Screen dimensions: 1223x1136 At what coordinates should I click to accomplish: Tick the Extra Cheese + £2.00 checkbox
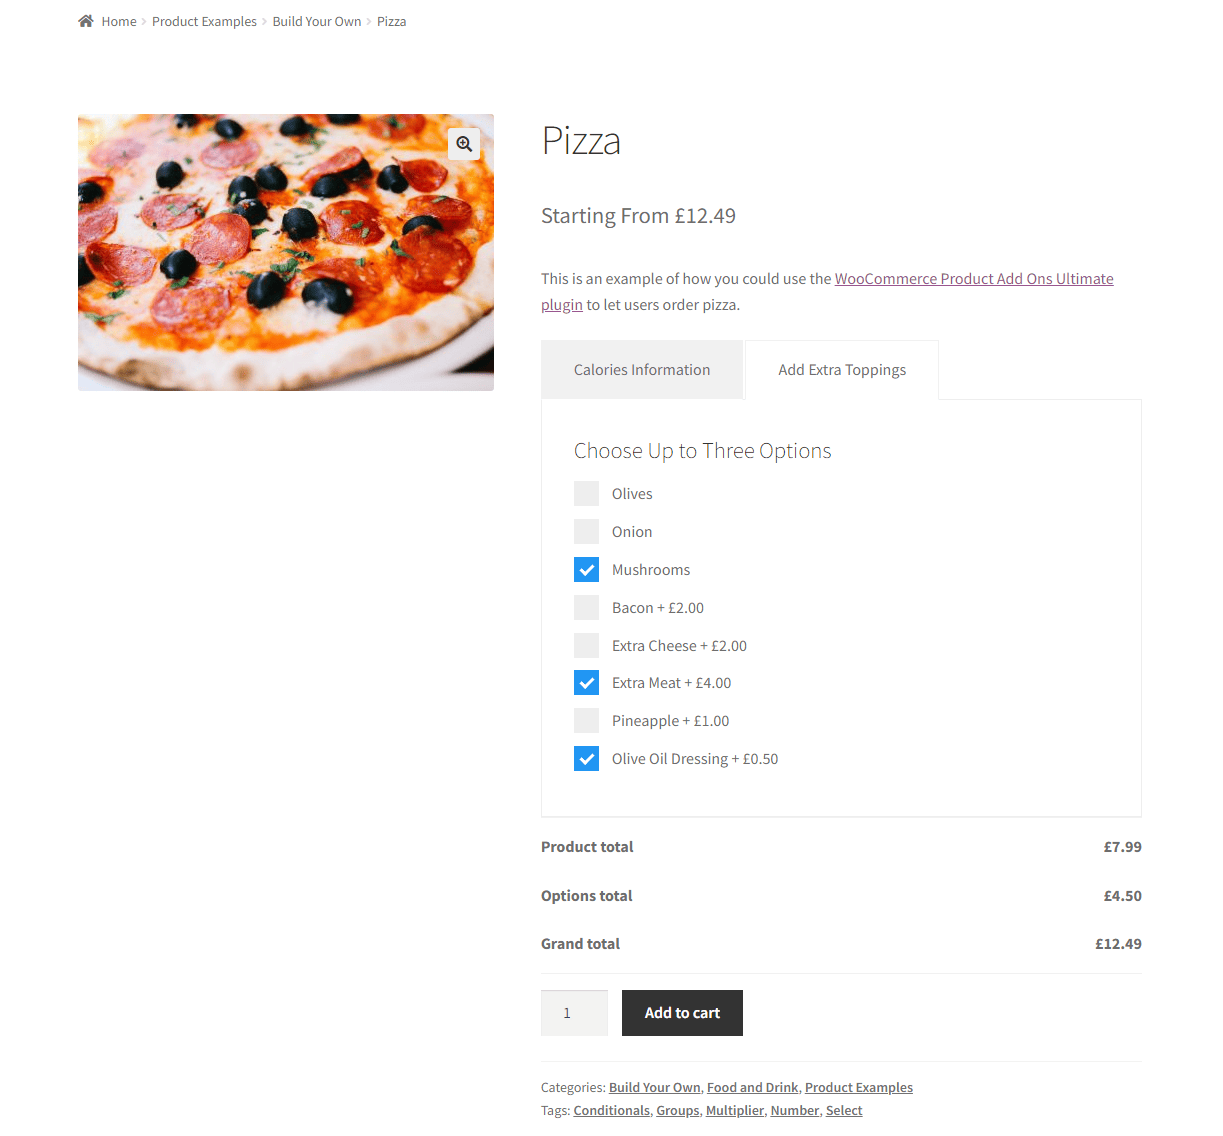pos(587,646)
